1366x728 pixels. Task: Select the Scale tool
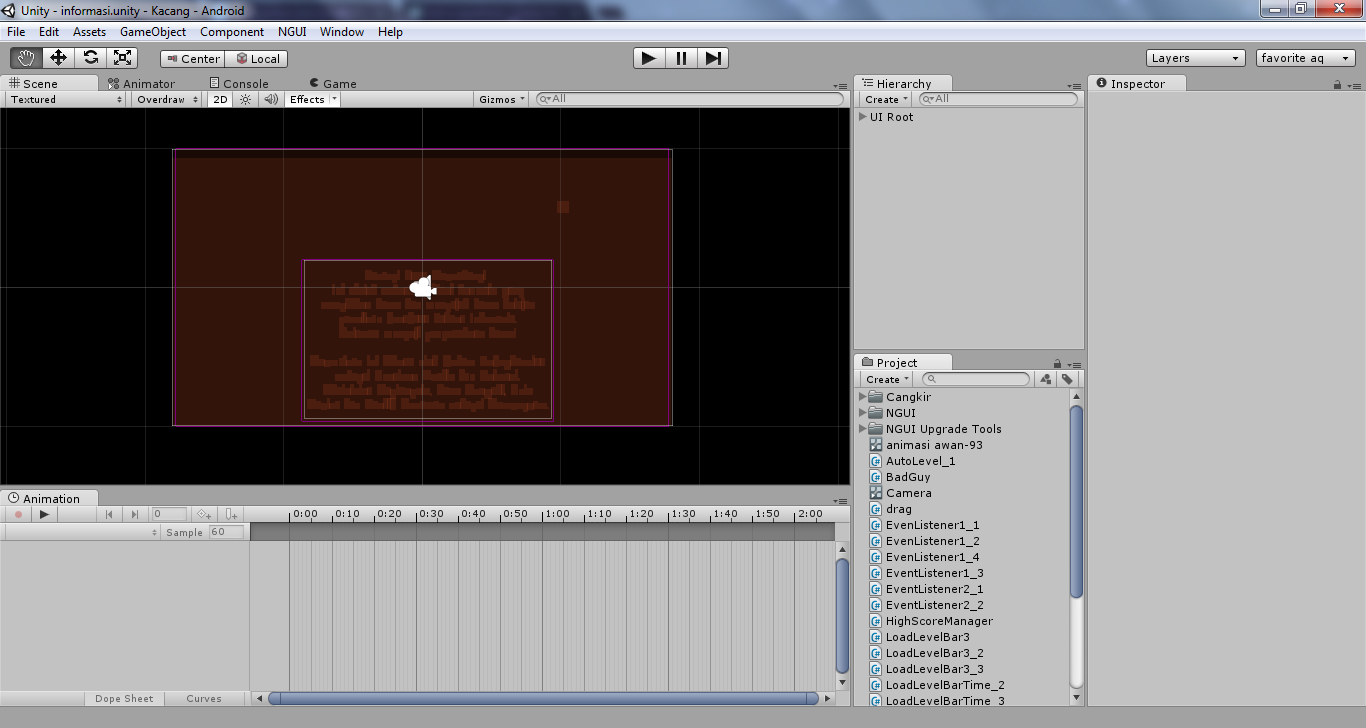122,58
